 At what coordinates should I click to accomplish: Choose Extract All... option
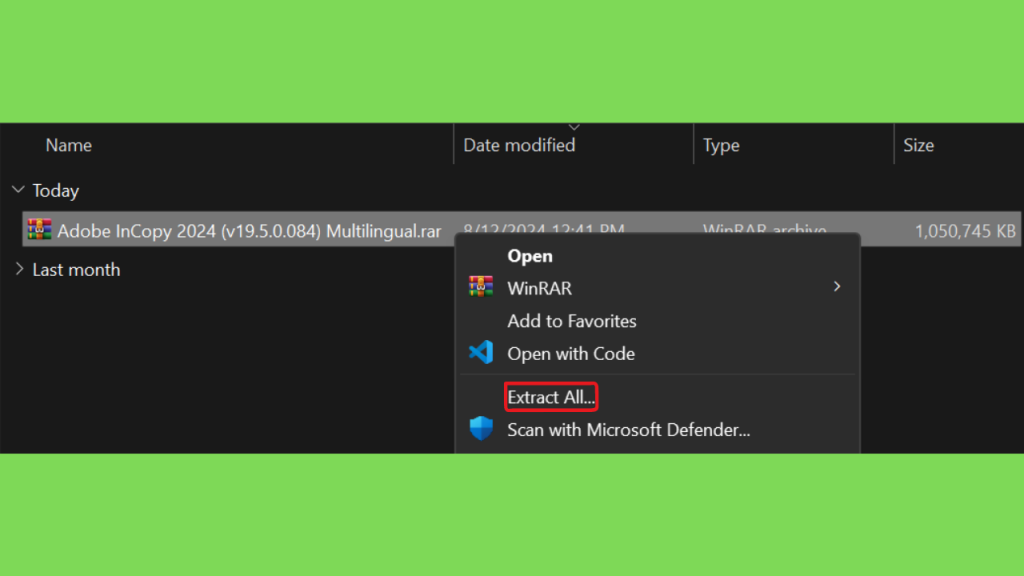[x=551, y=397]
